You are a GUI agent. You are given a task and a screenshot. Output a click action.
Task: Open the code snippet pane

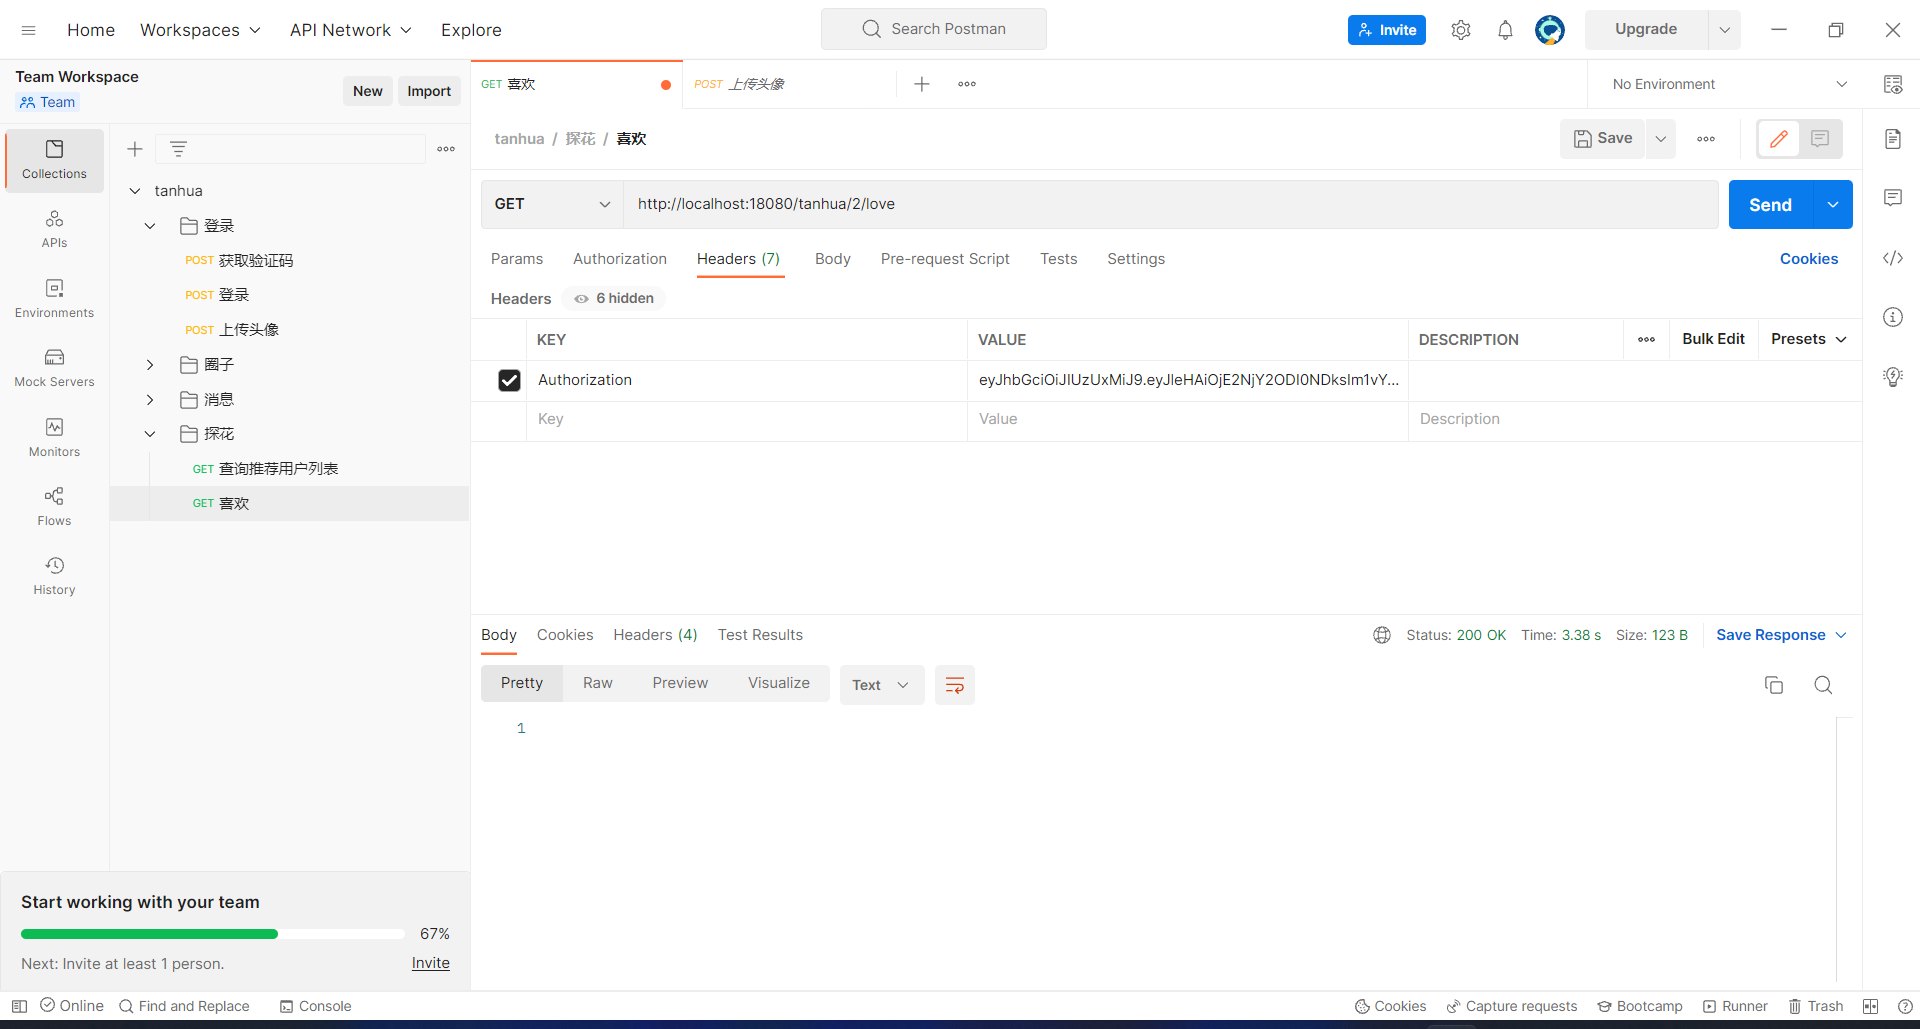point(1893,258)
